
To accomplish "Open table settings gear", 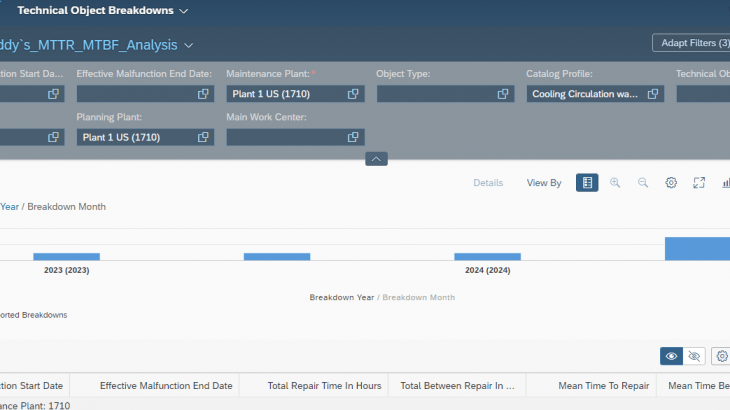I will [x=722, y=356].
